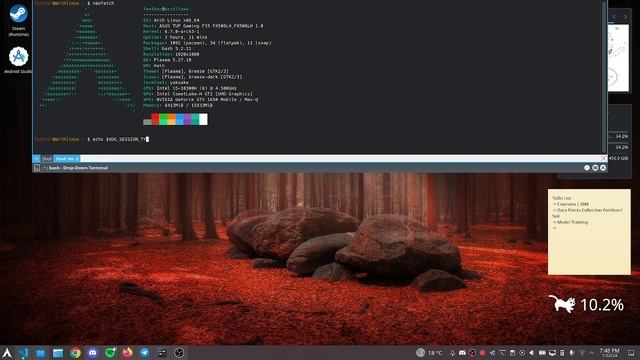Select the Shell No. 2 tab
This screenshot has width=640, height=360.
67,158
